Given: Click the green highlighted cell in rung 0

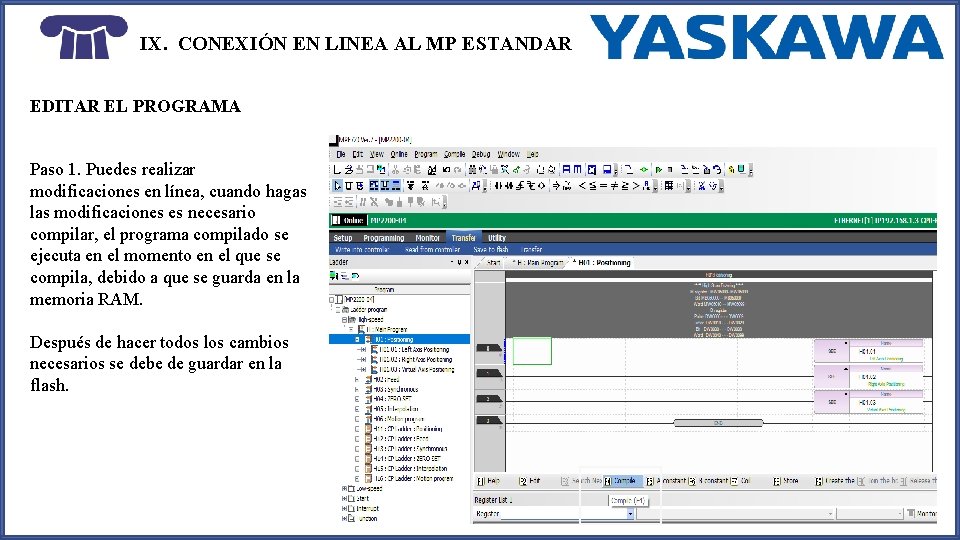Looking at the screenshot, I should pyautogui.click(x=532, y=351).
